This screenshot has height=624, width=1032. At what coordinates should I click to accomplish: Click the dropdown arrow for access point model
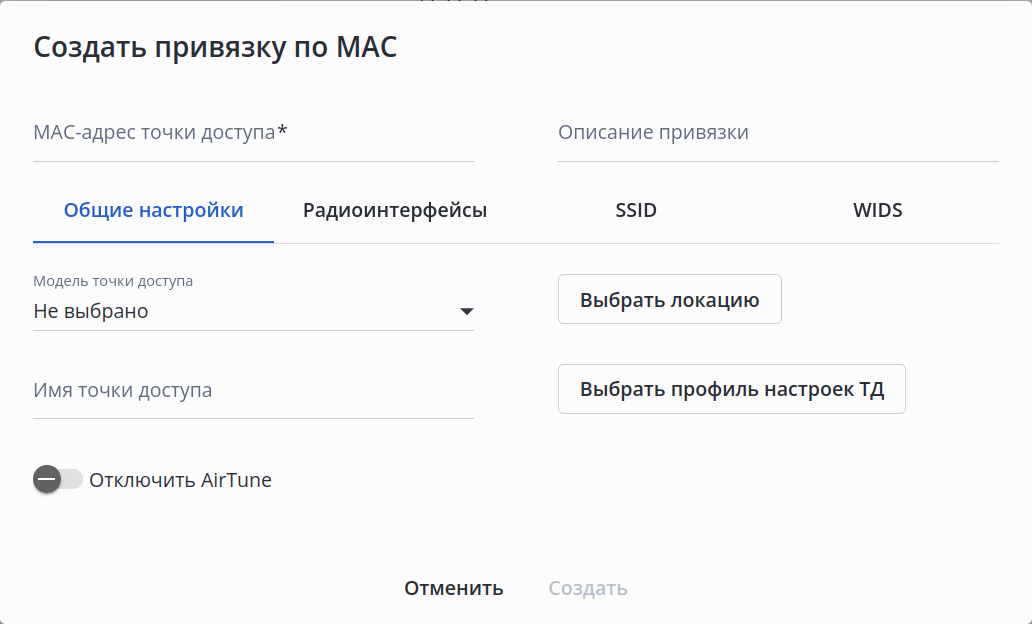click(x=466, y=312)
